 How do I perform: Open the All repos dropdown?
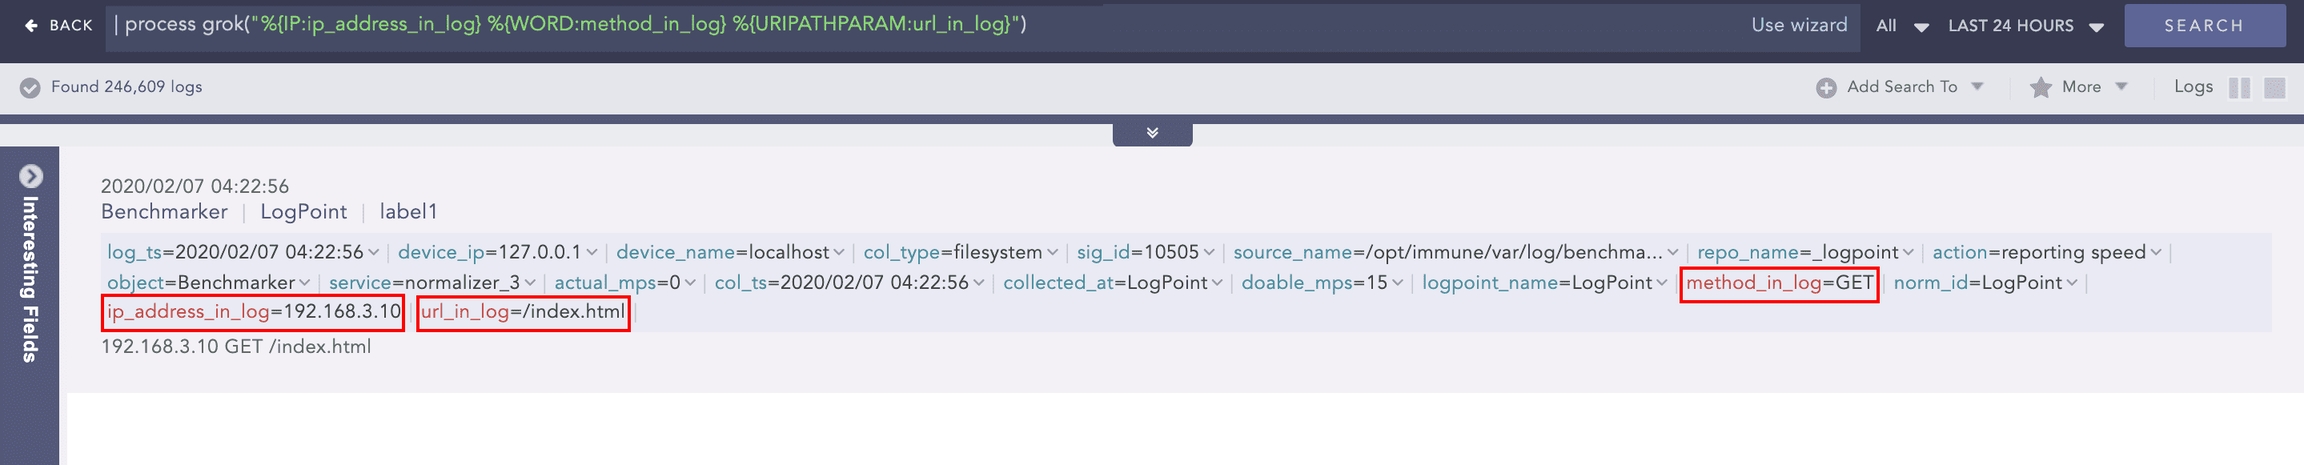tap(1902, 26)
